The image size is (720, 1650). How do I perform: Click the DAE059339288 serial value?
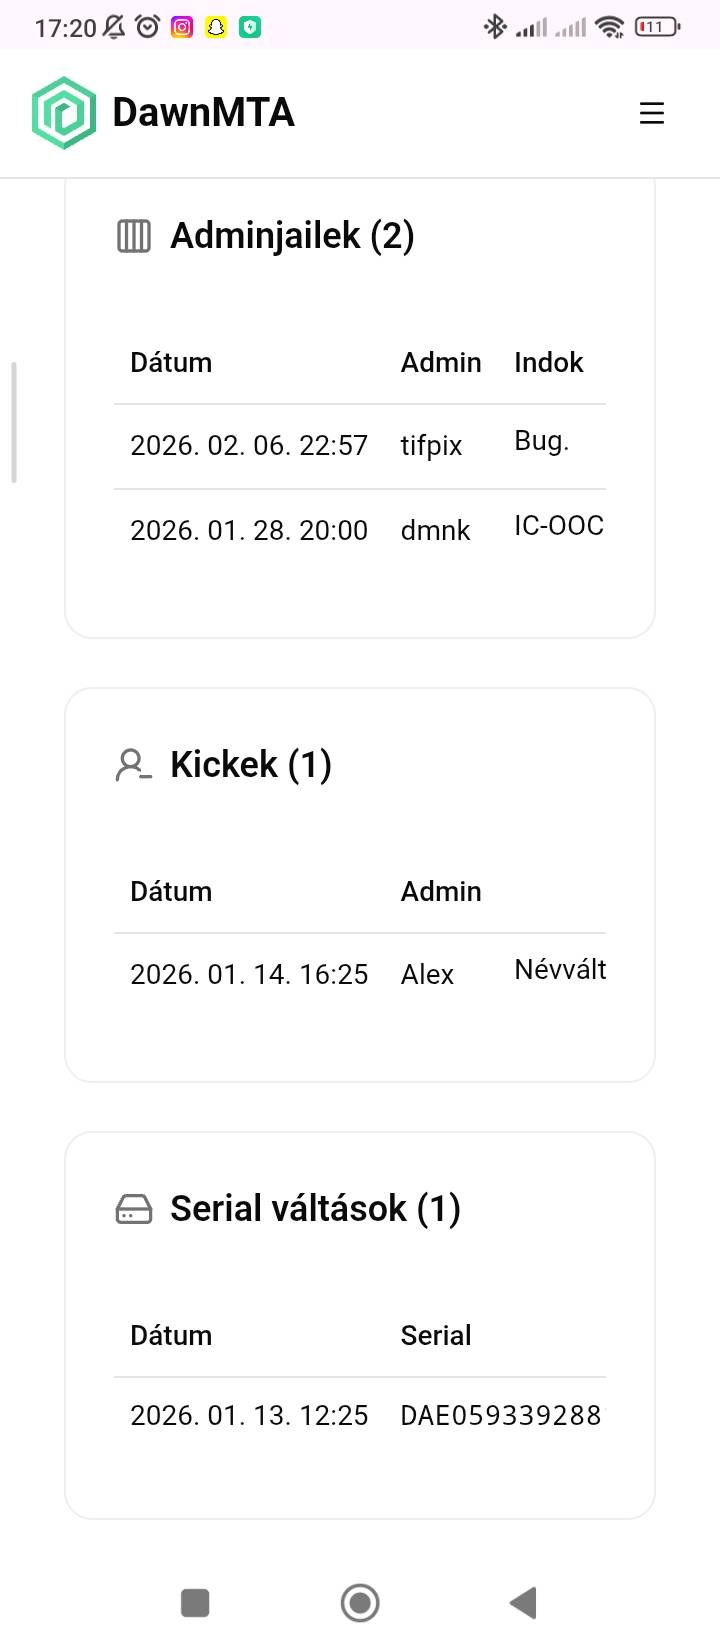(x=500, y=1415)
